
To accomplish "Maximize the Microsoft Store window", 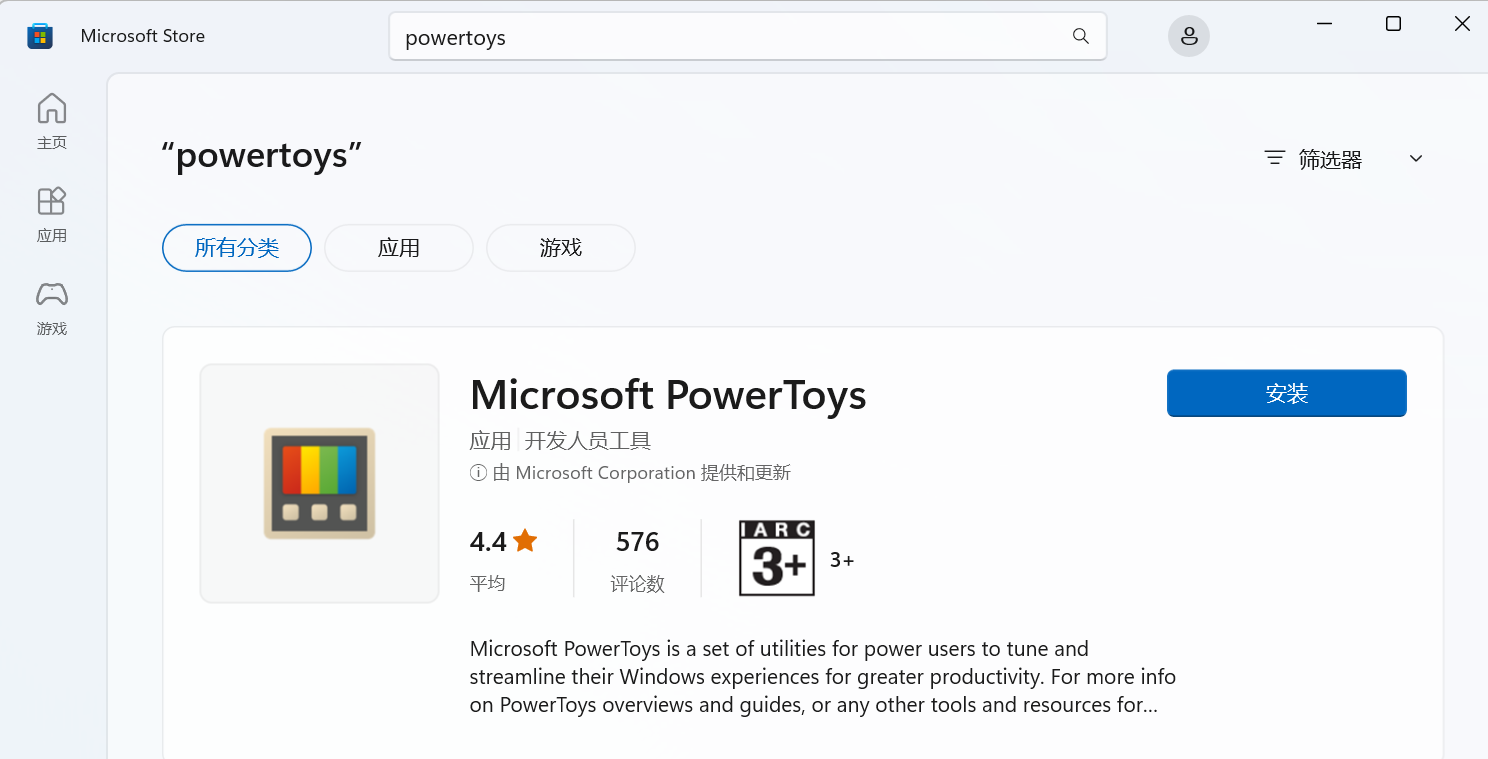I will coord(1393,24).
